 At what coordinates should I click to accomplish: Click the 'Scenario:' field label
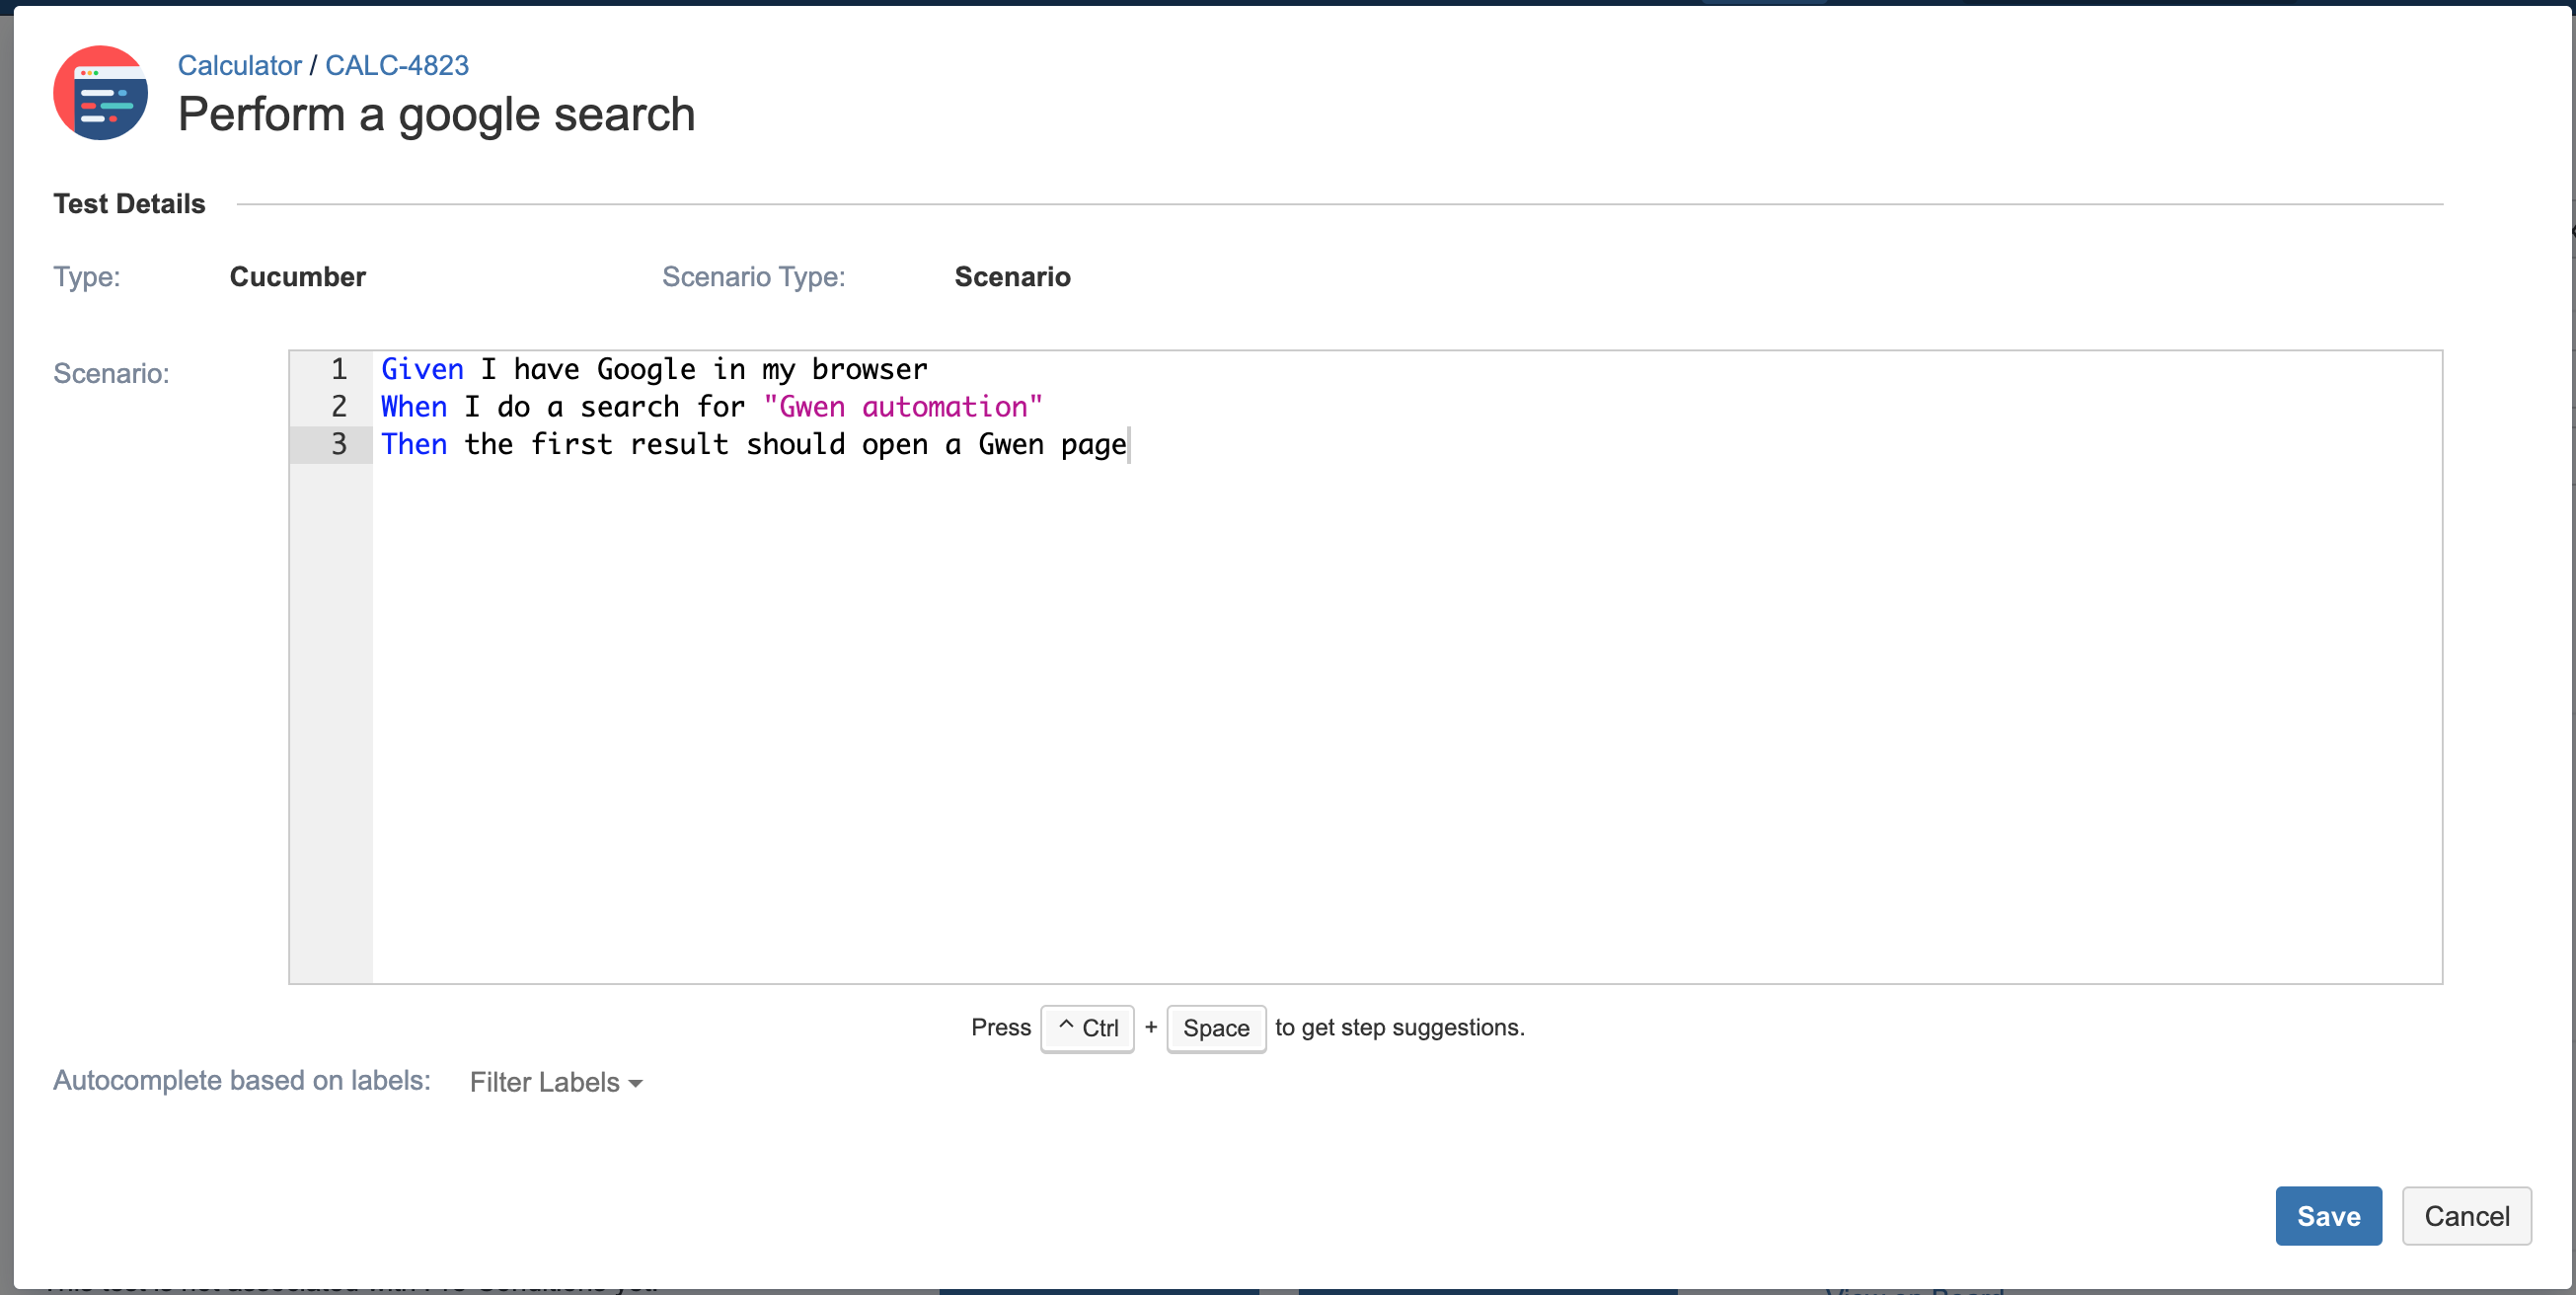[111, 374]
